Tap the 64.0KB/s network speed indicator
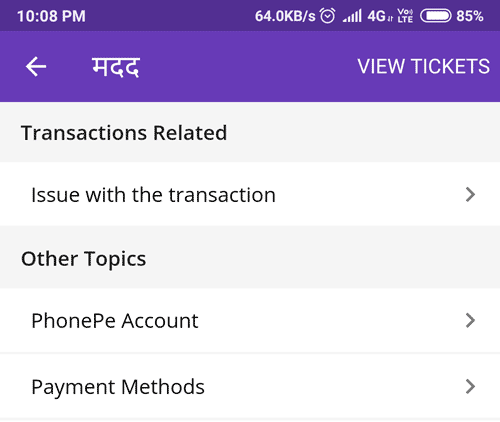Viewport: 500px width, 422px height. coord(285,16)
